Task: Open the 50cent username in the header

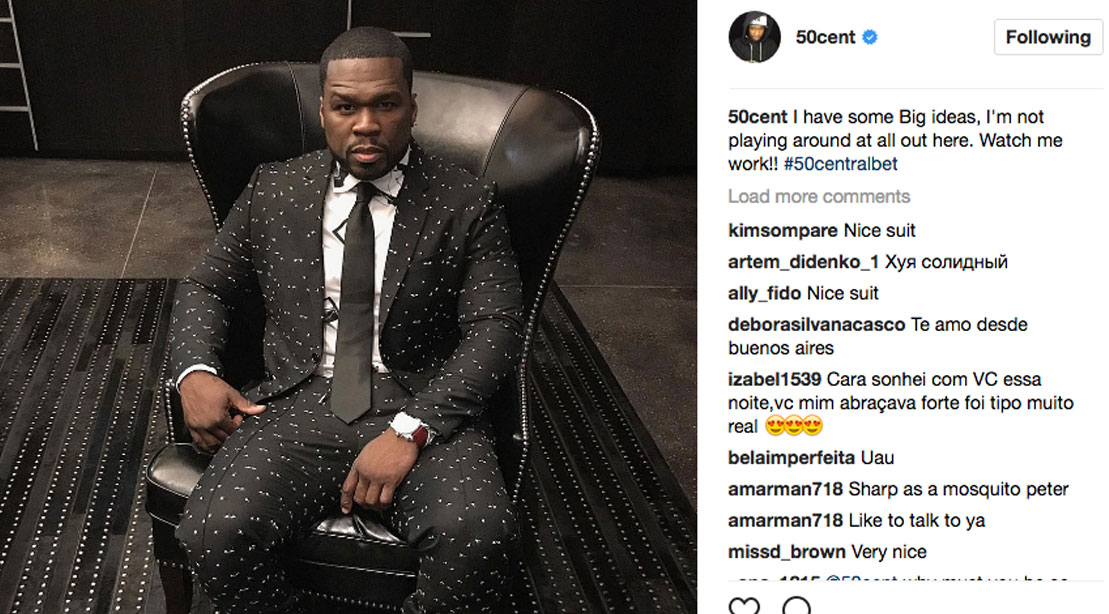Action: [825, 37]
